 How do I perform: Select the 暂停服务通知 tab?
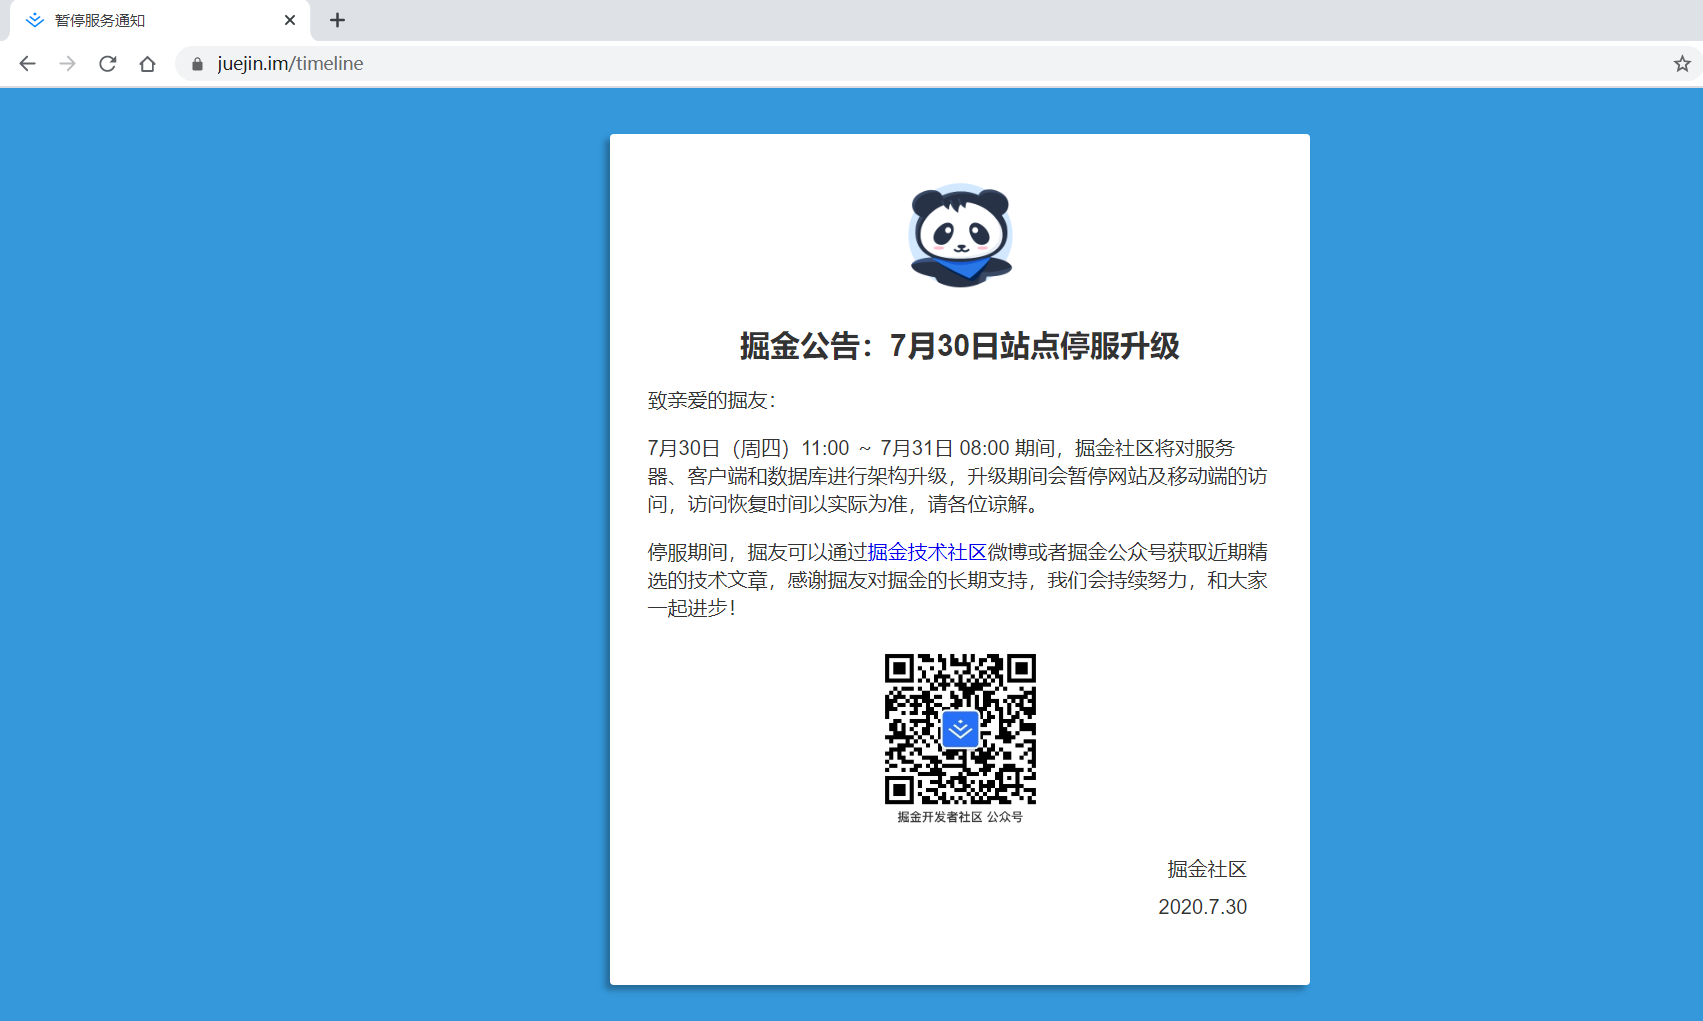[x=160, y=20]
